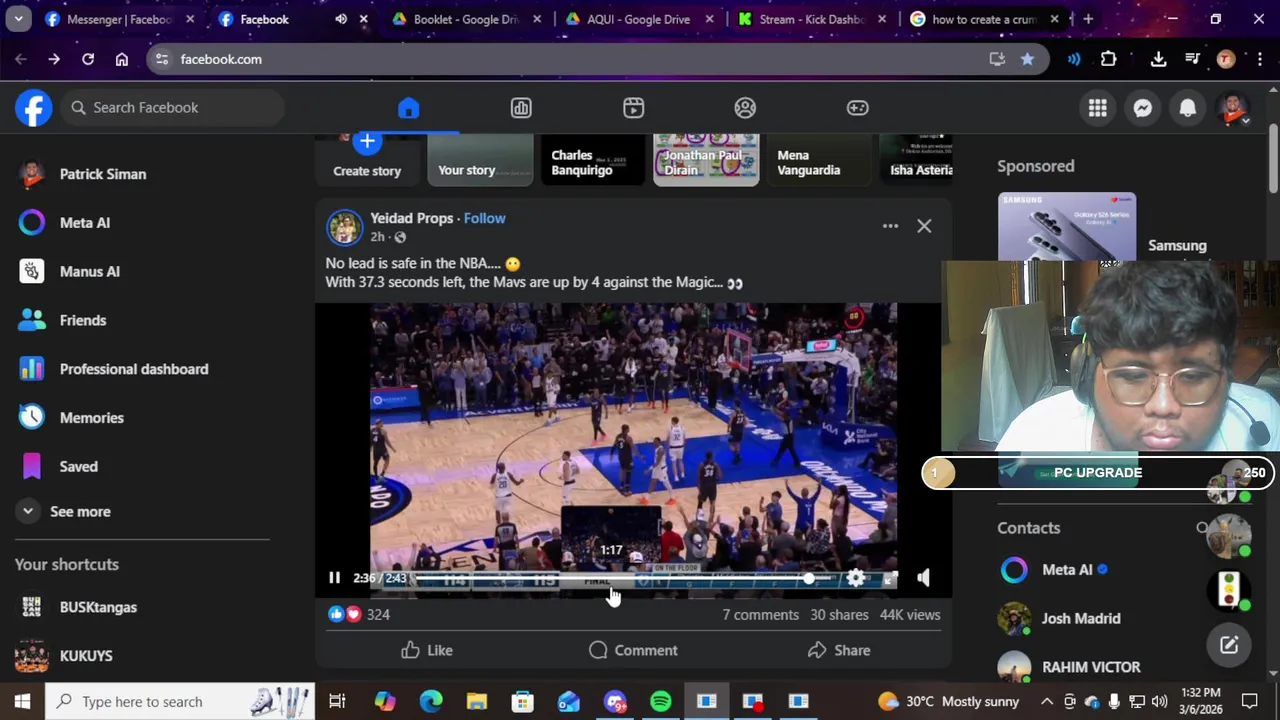Toggle video fullscreen mode

[891, 578]
